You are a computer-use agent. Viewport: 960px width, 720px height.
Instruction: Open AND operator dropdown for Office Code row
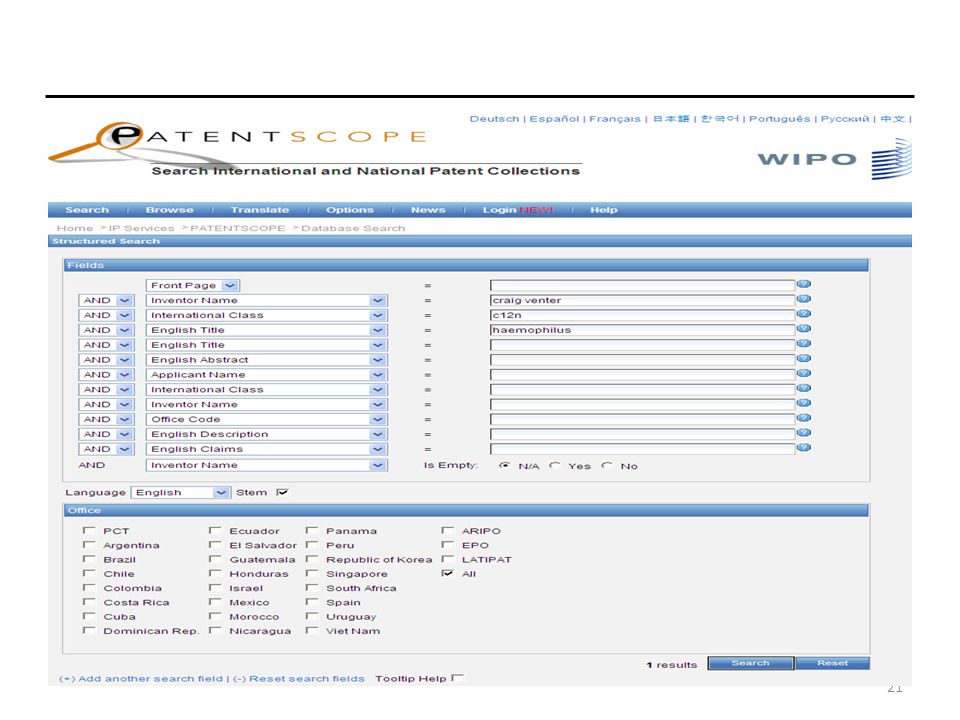[106, 419]
